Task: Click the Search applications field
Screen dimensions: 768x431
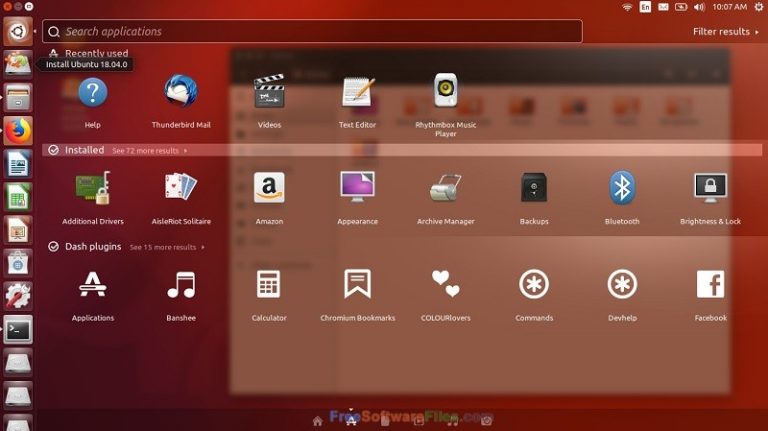Action: point(312,31)
